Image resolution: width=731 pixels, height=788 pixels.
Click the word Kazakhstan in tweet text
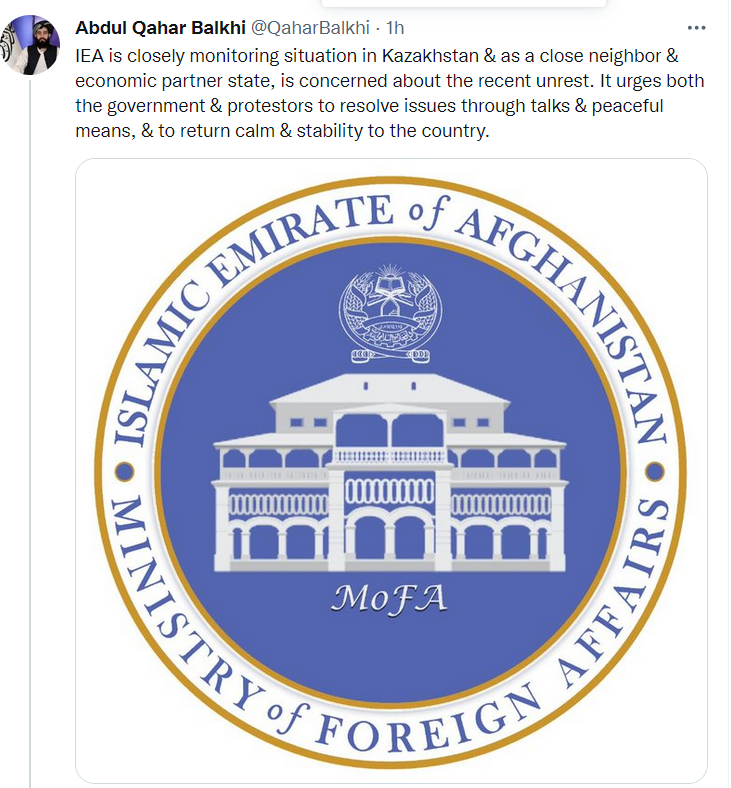pos(428,56)
